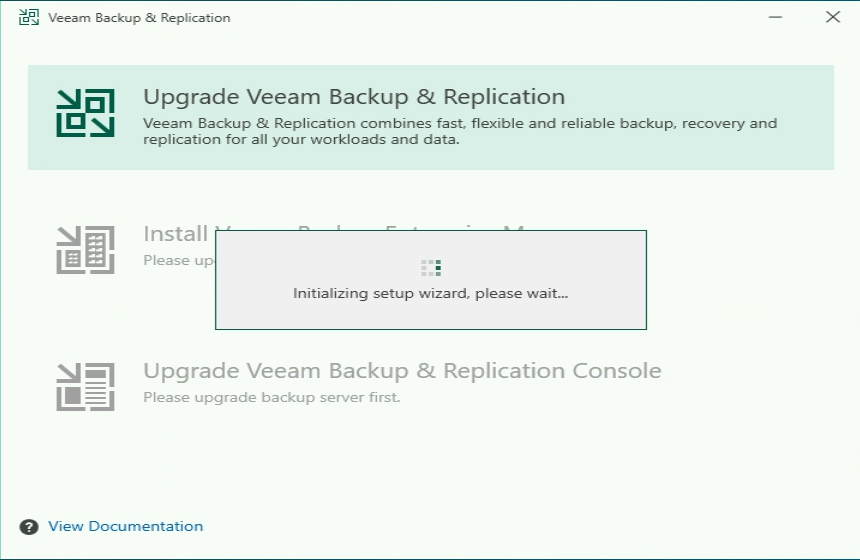Click the 'Initializing setup wizard, please wait' message
This screenshot has height=560, width=860.
coord(430,294)
